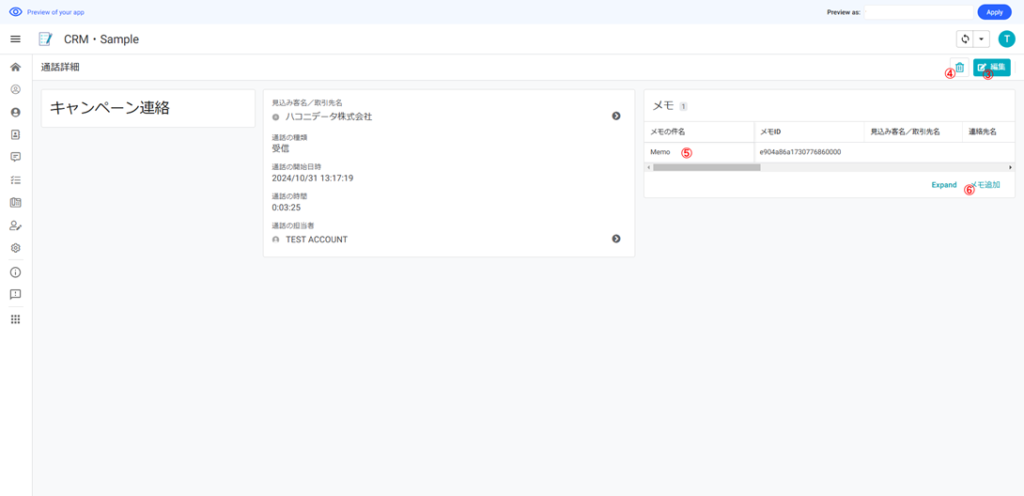The image size is (1024, 496).
Task: Click the call duration value 0:03:25
Action: coord(285,208)
